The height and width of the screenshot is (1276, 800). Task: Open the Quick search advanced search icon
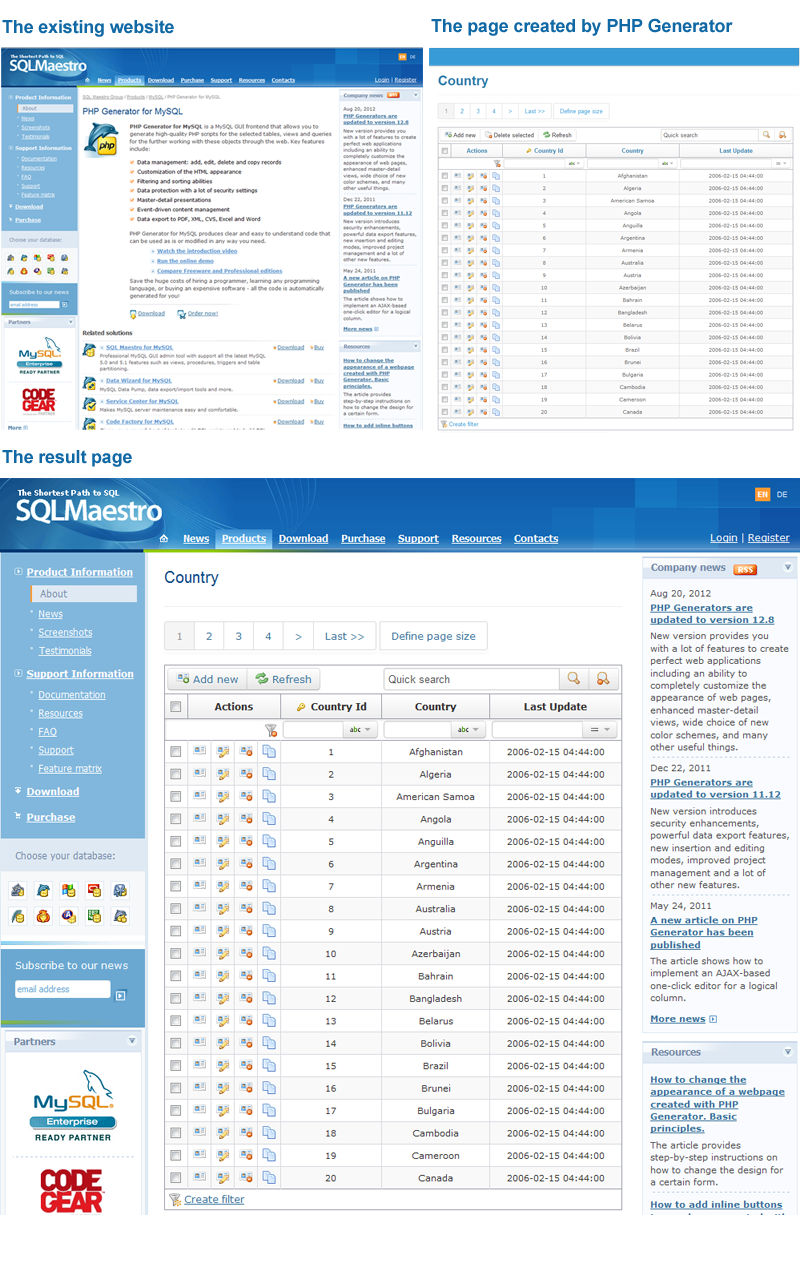(x=603, y=679)
